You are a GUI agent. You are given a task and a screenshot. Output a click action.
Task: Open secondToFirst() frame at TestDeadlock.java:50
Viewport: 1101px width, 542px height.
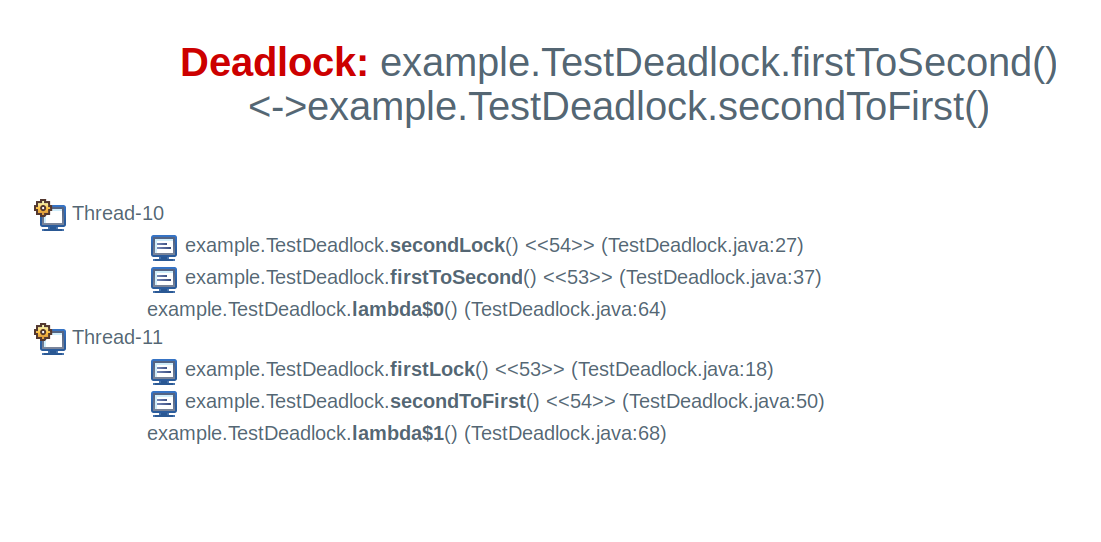[505, 402]
